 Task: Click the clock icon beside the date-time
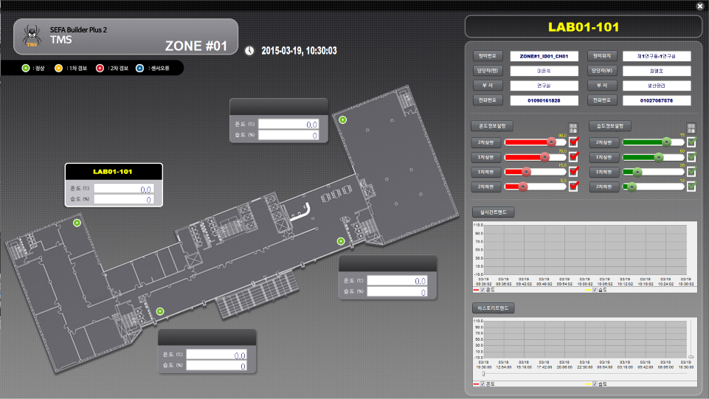coord(249,51)
